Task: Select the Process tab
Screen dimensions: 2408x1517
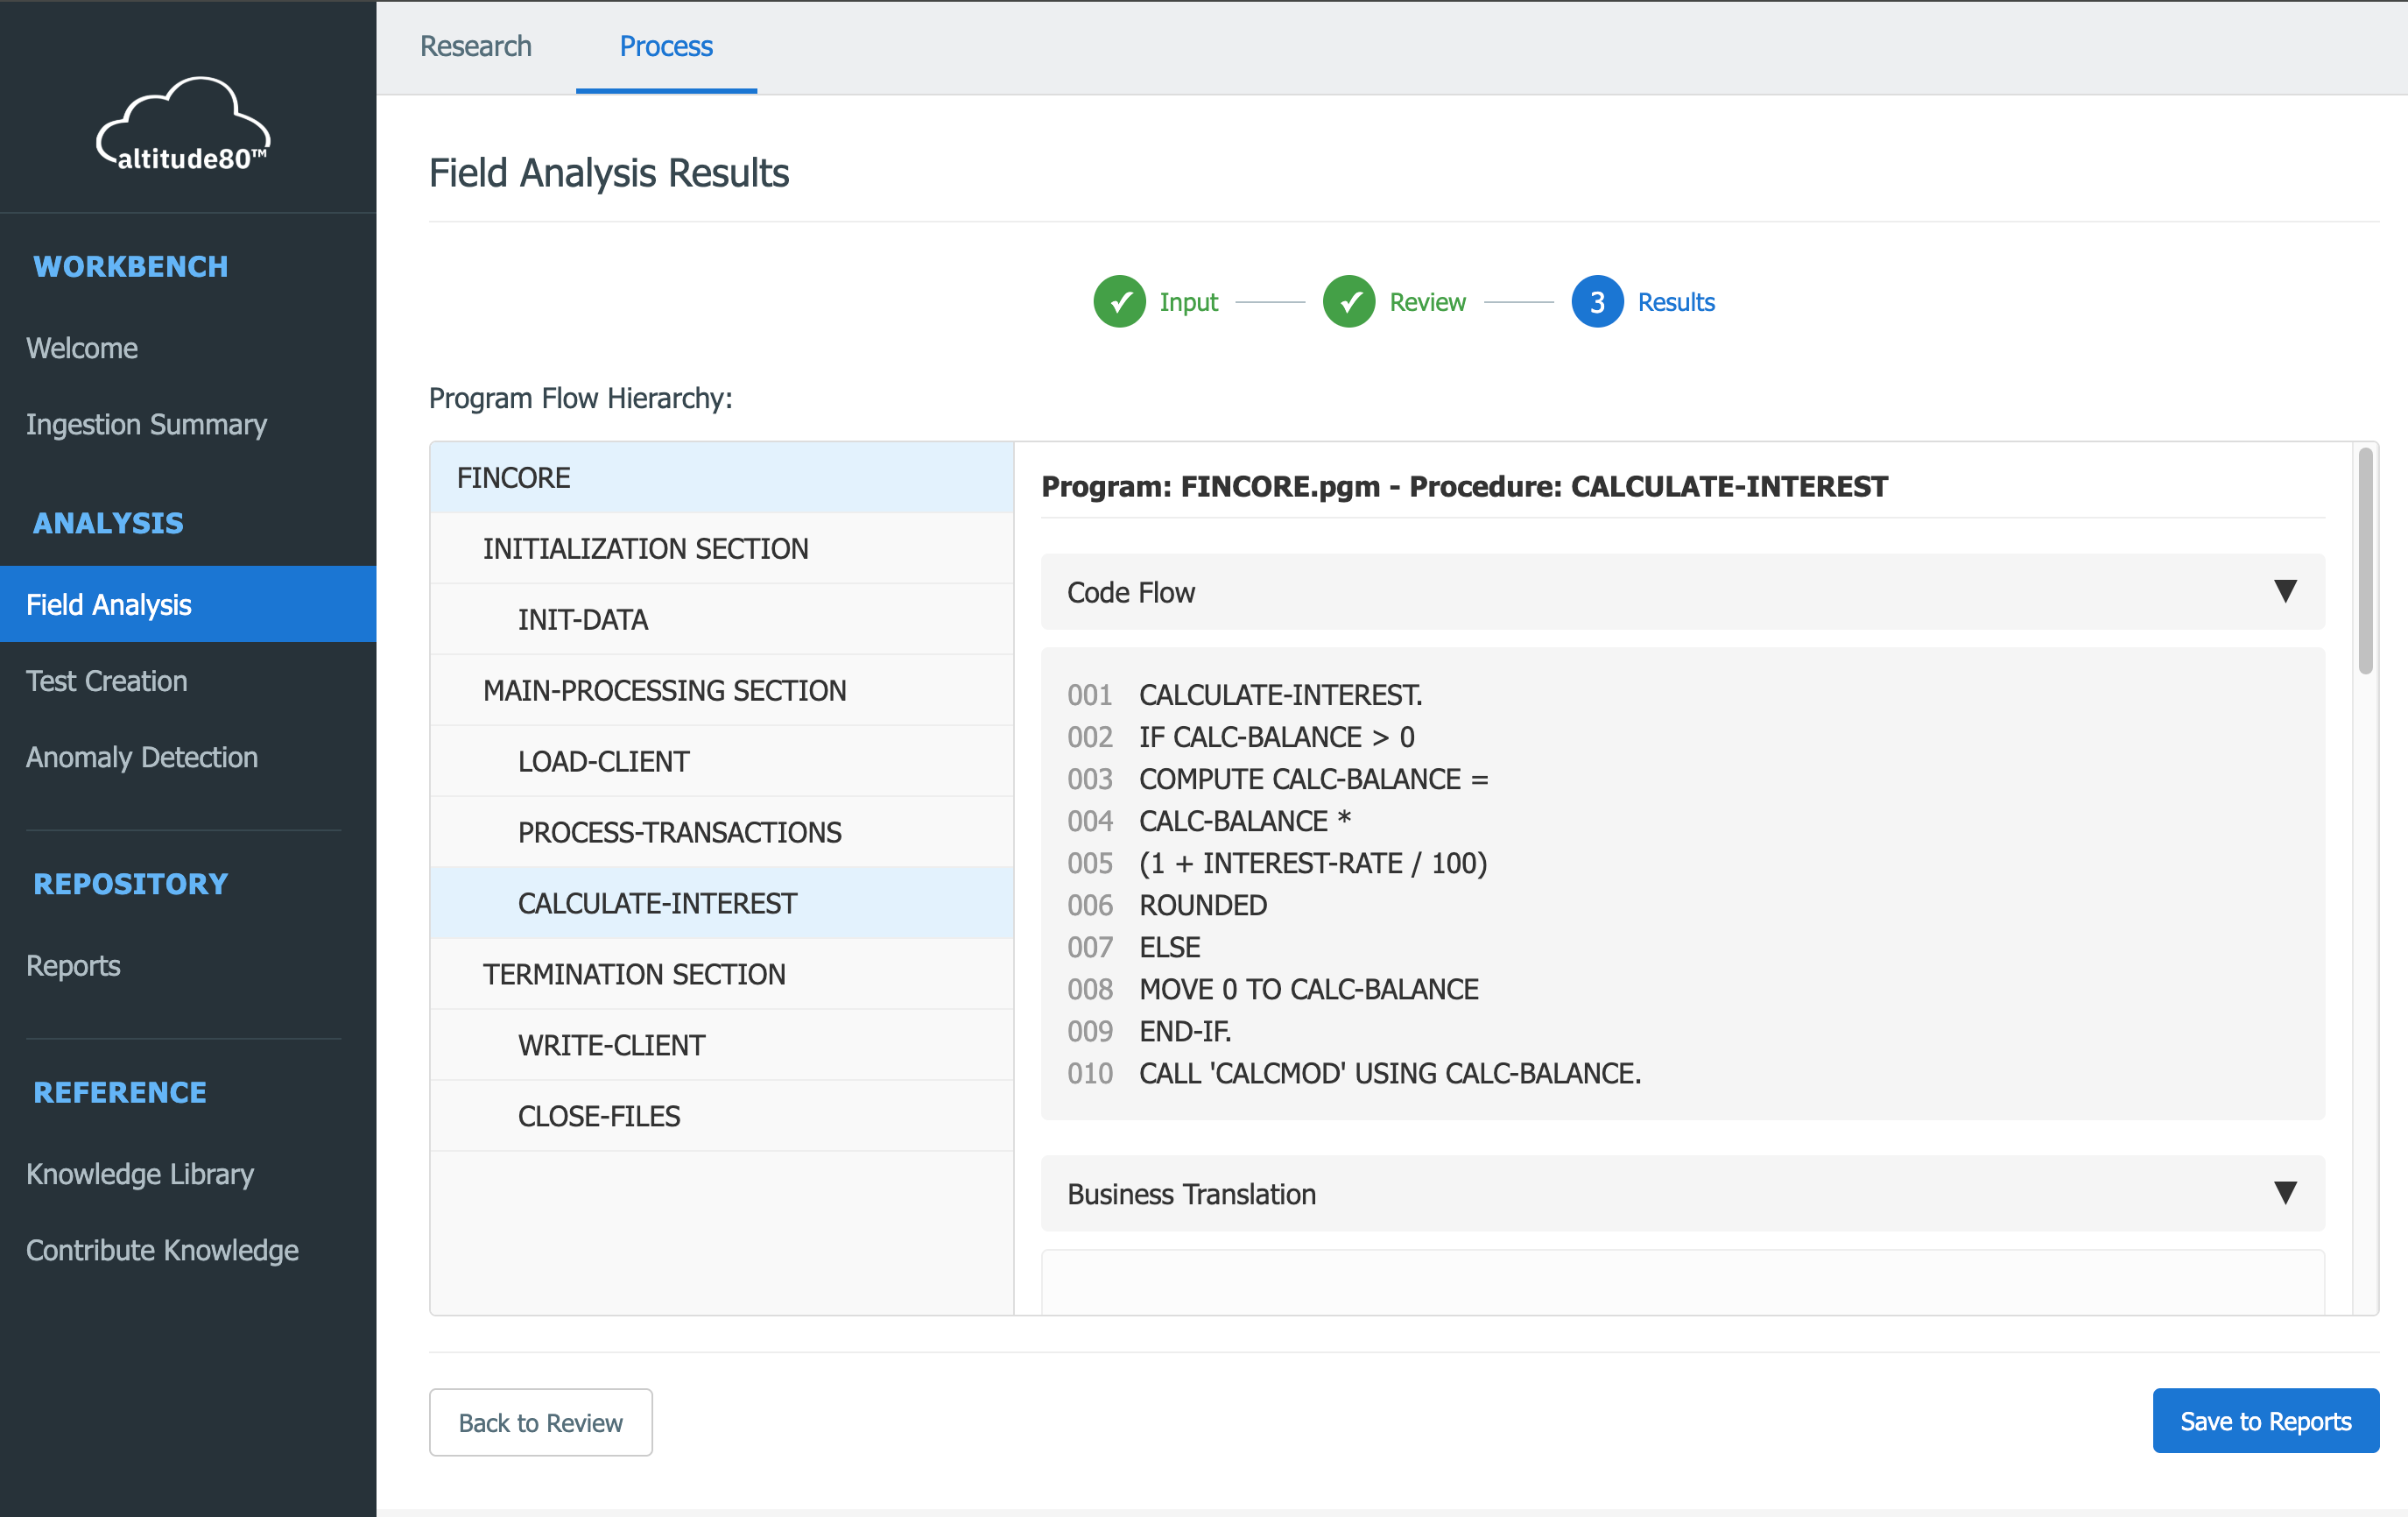Action: tap(666, 46)
